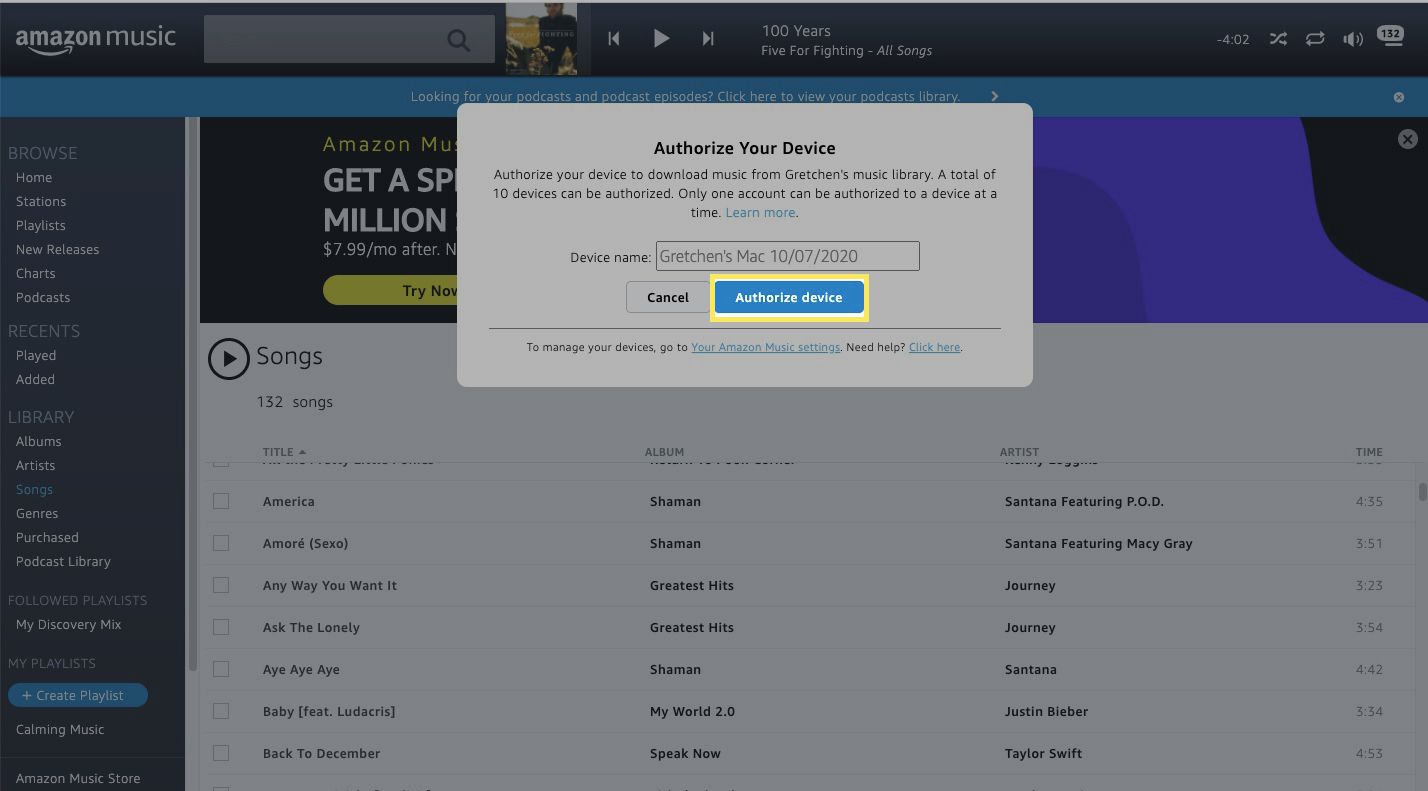Open Purchased in the Library

point(47,537)
